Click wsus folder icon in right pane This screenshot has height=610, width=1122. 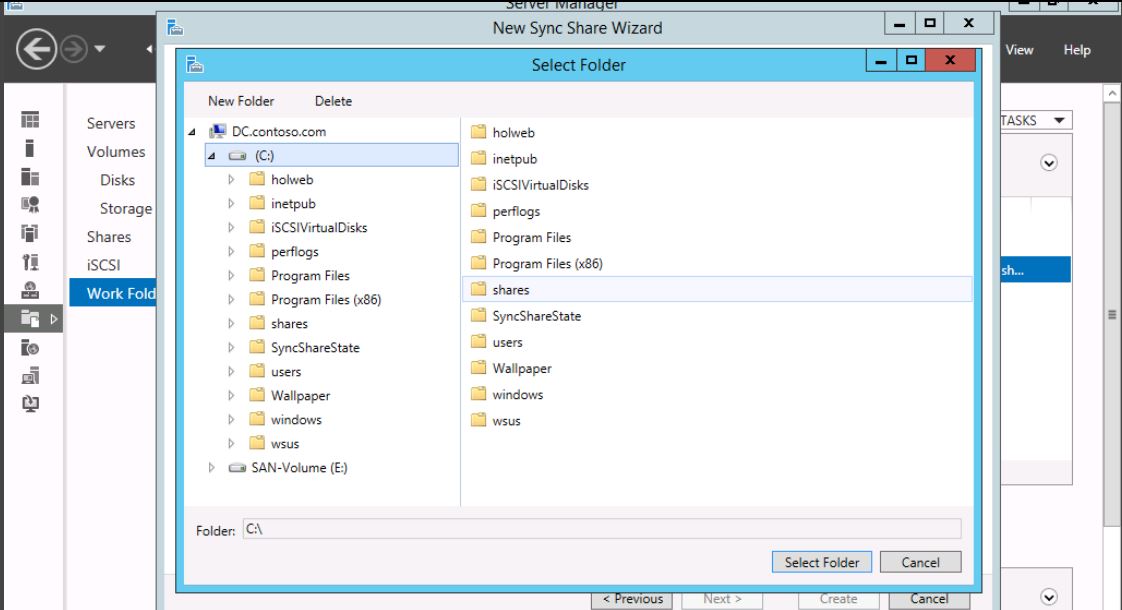[479, 420]
